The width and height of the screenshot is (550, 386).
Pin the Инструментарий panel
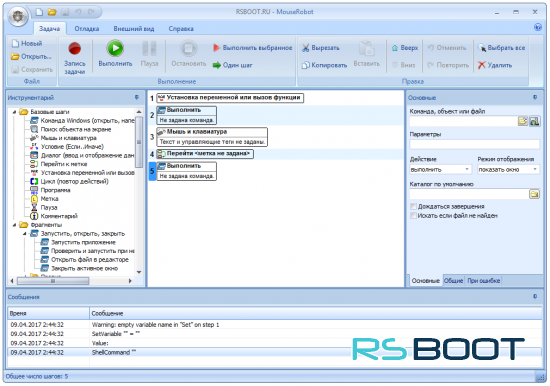[137, 98]
